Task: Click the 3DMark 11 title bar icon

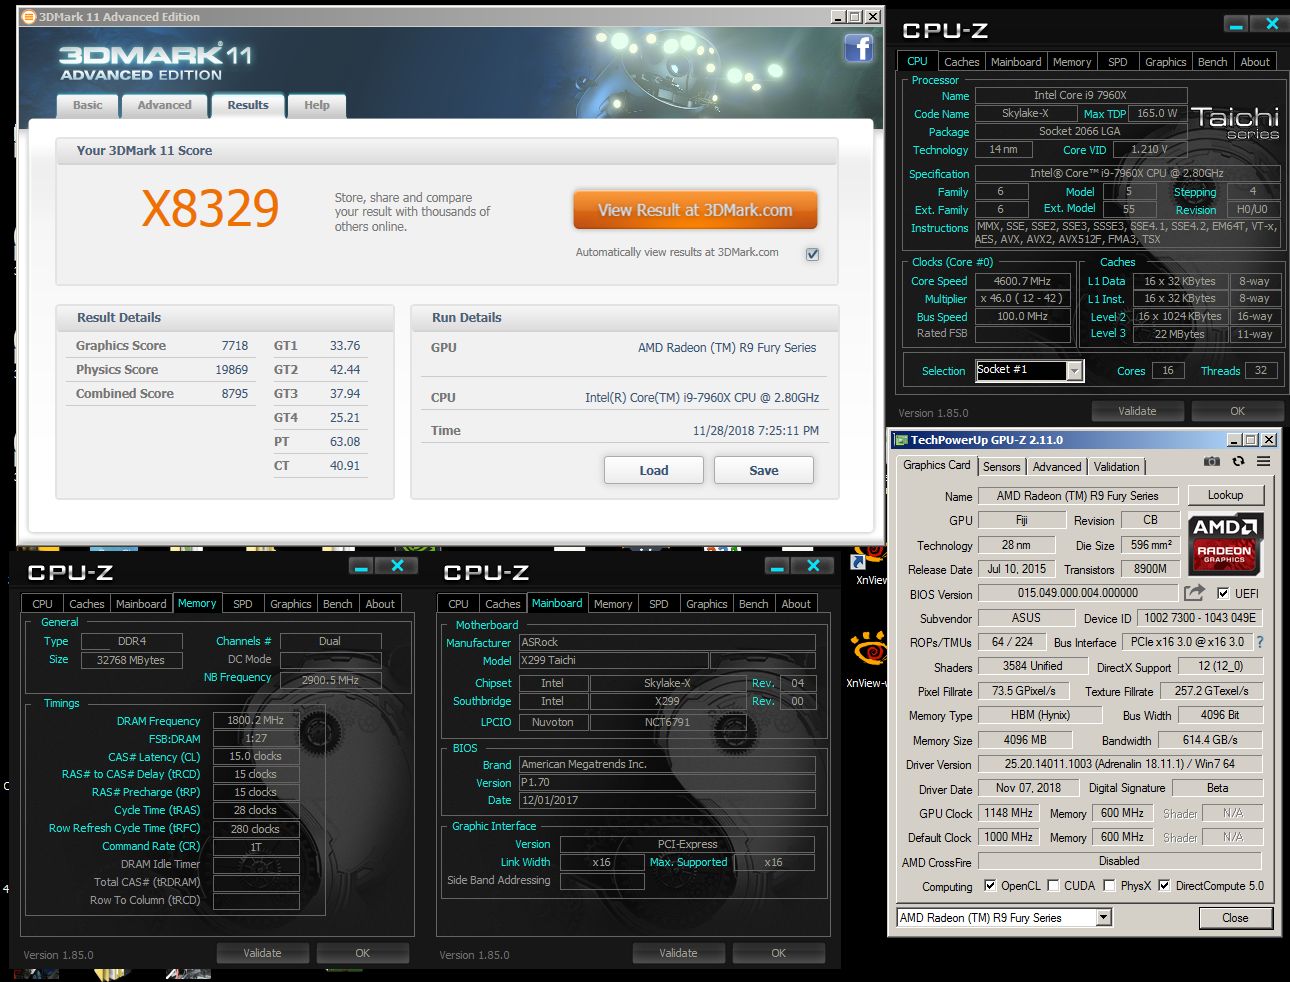Action: click(x=29, y=17)
